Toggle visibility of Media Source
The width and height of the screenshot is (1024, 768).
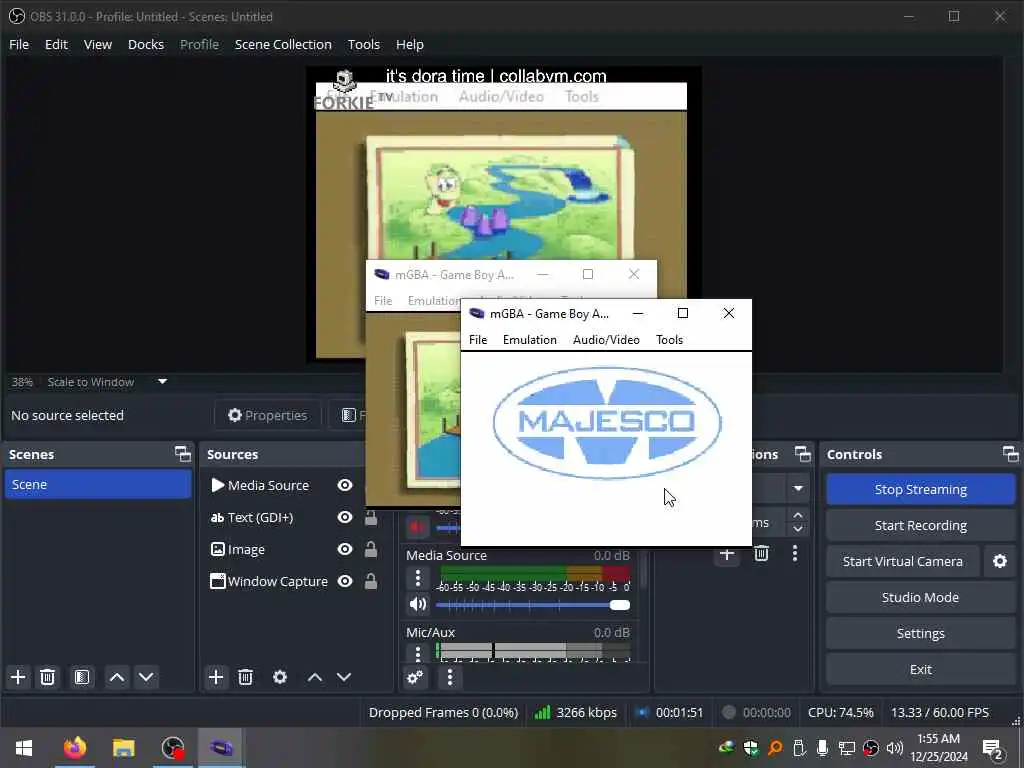click(x=345, y=485)
